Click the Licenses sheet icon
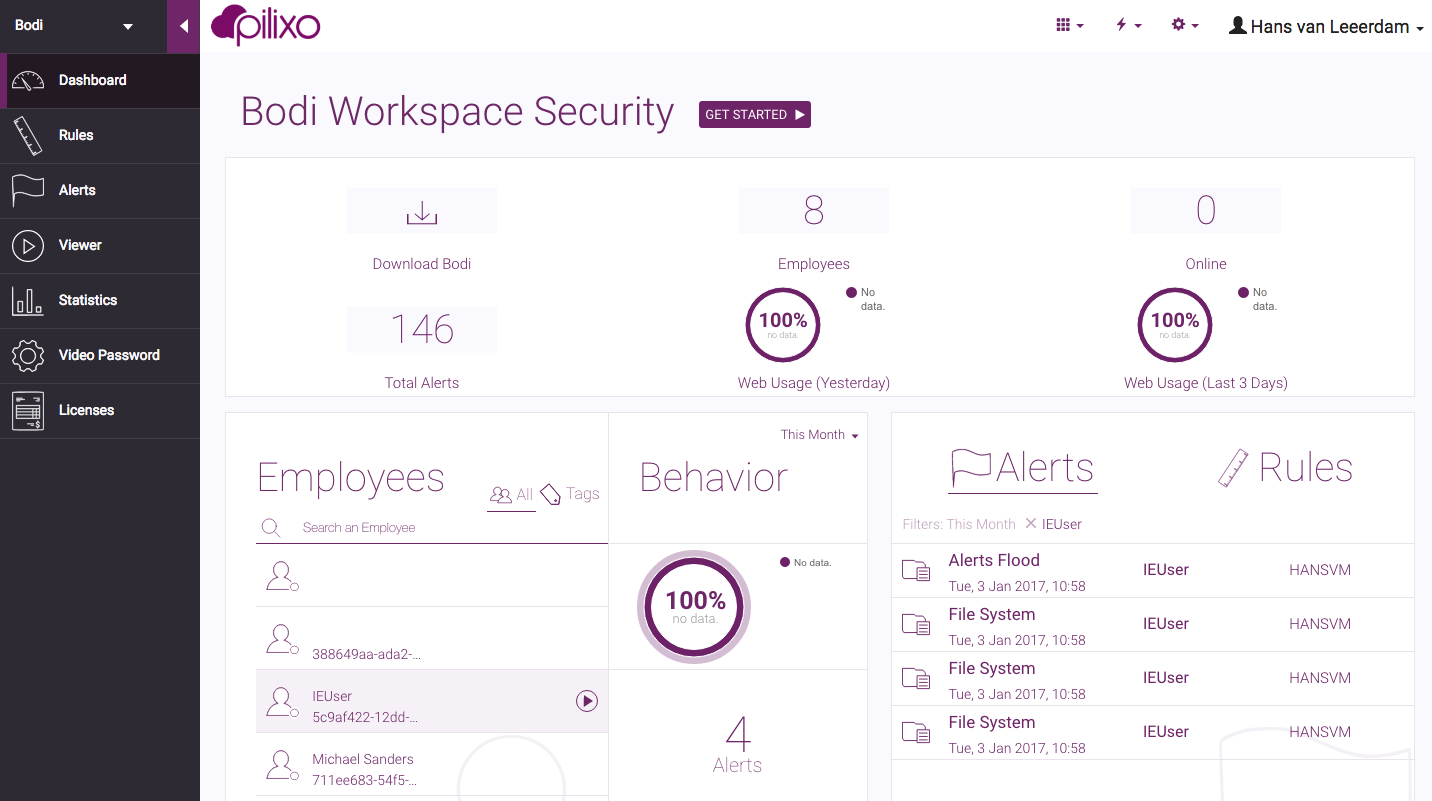The width and height of the screenshot is (1432, 801). pyautogui.click(x=28, y=410)
